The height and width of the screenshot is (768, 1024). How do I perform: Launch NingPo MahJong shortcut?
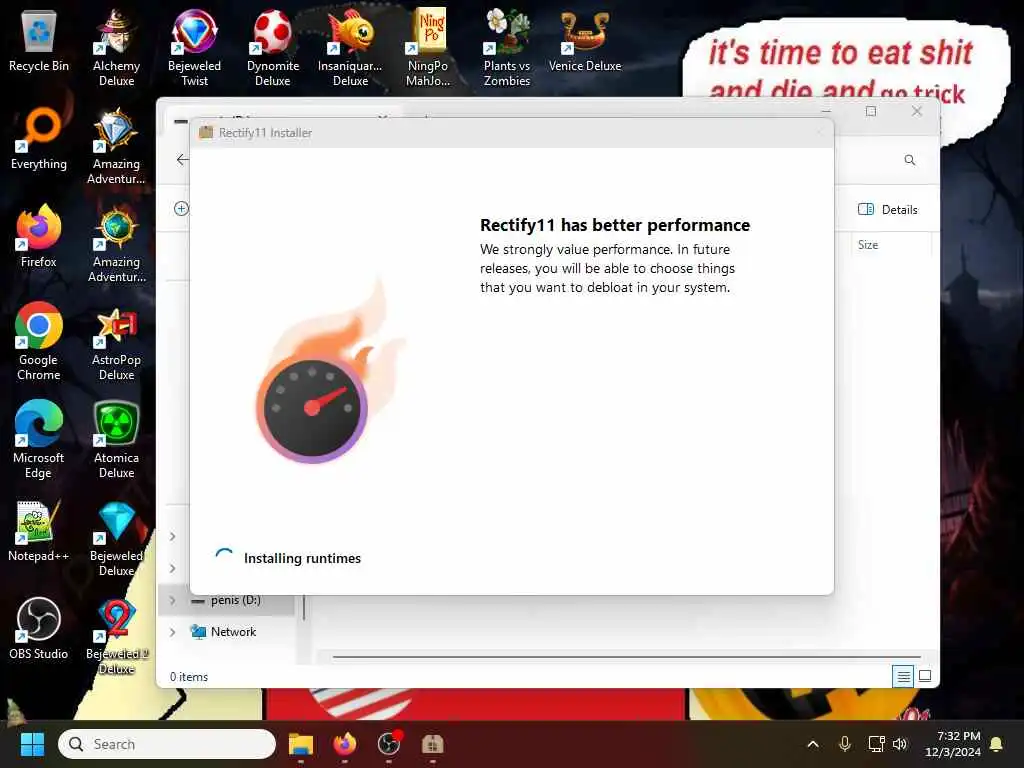[x=428, y=47]
